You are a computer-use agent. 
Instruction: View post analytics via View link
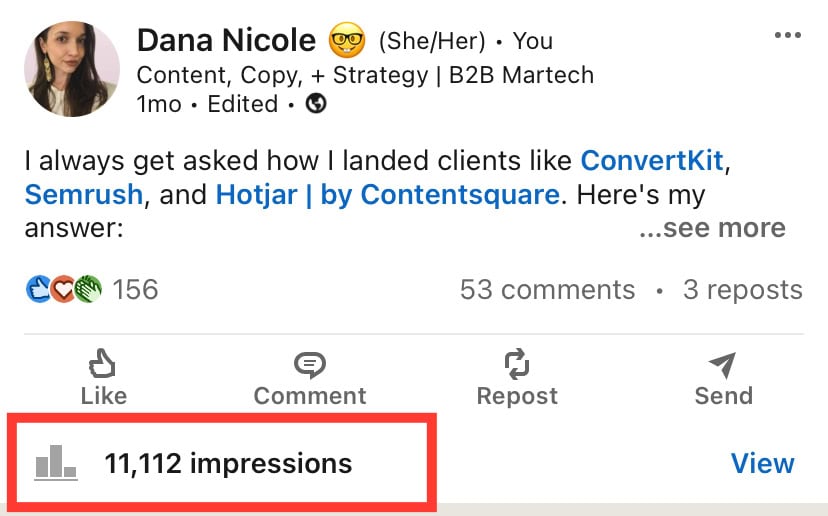(x=763, y=463)
